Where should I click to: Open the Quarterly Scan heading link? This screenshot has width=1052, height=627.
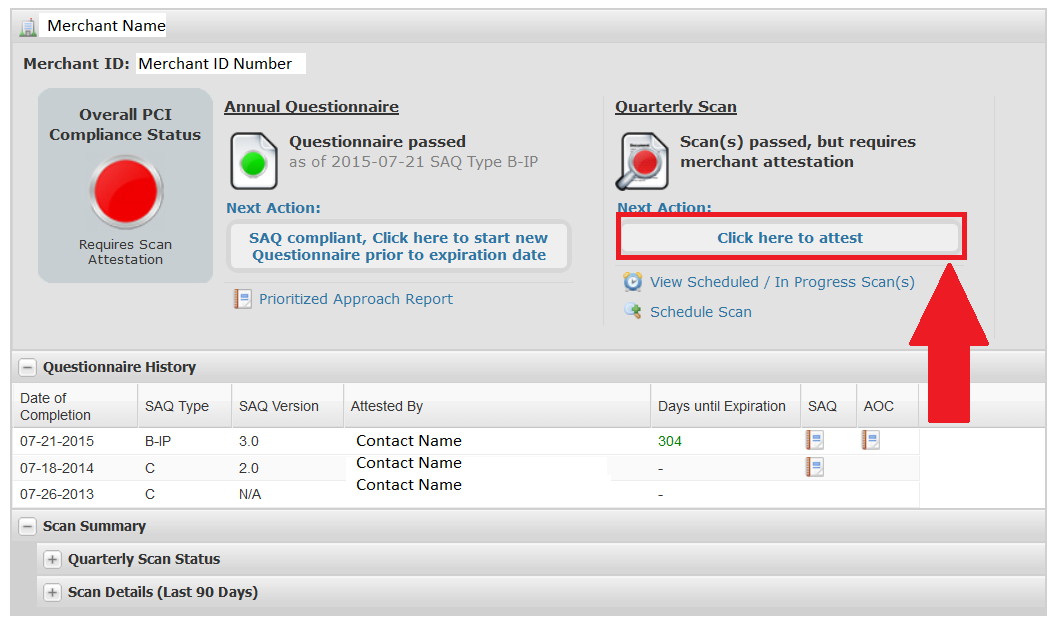tap(676, 107)
